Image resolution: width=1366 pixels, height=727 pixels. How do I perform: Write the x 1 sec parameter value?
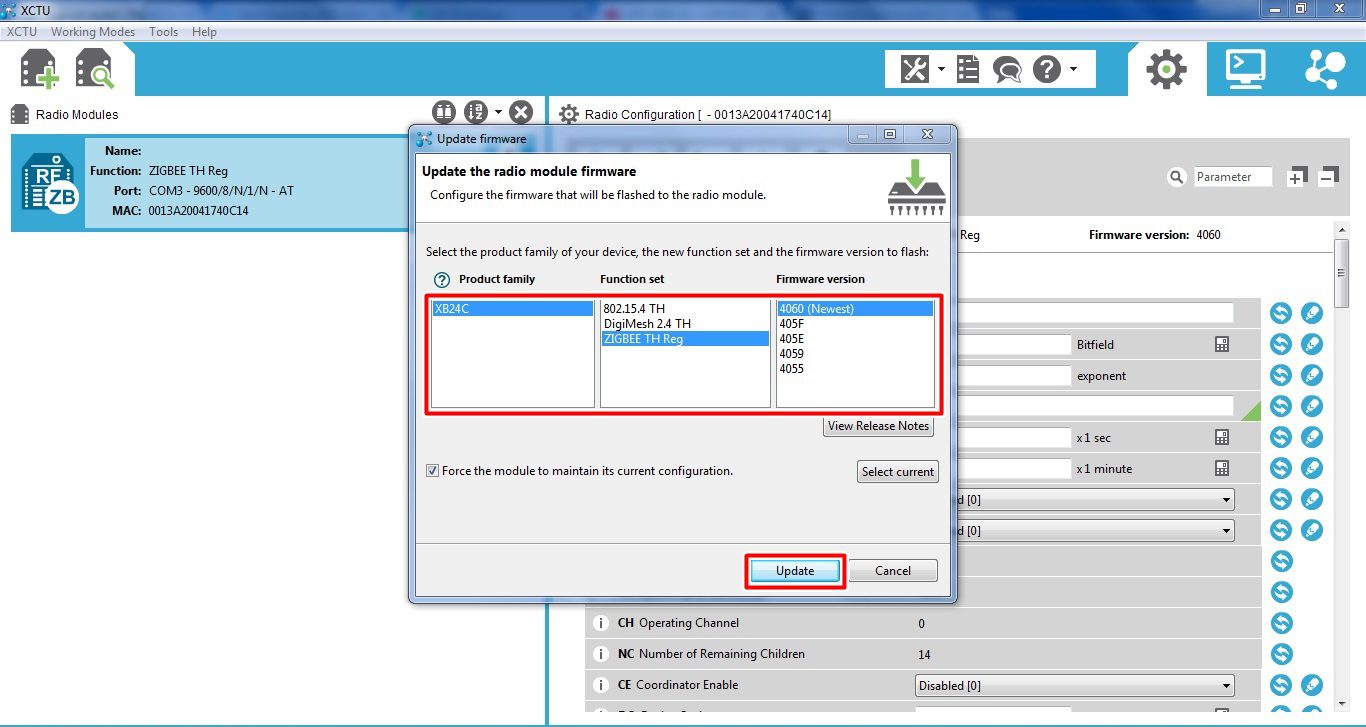click(x=1312, y=437)
